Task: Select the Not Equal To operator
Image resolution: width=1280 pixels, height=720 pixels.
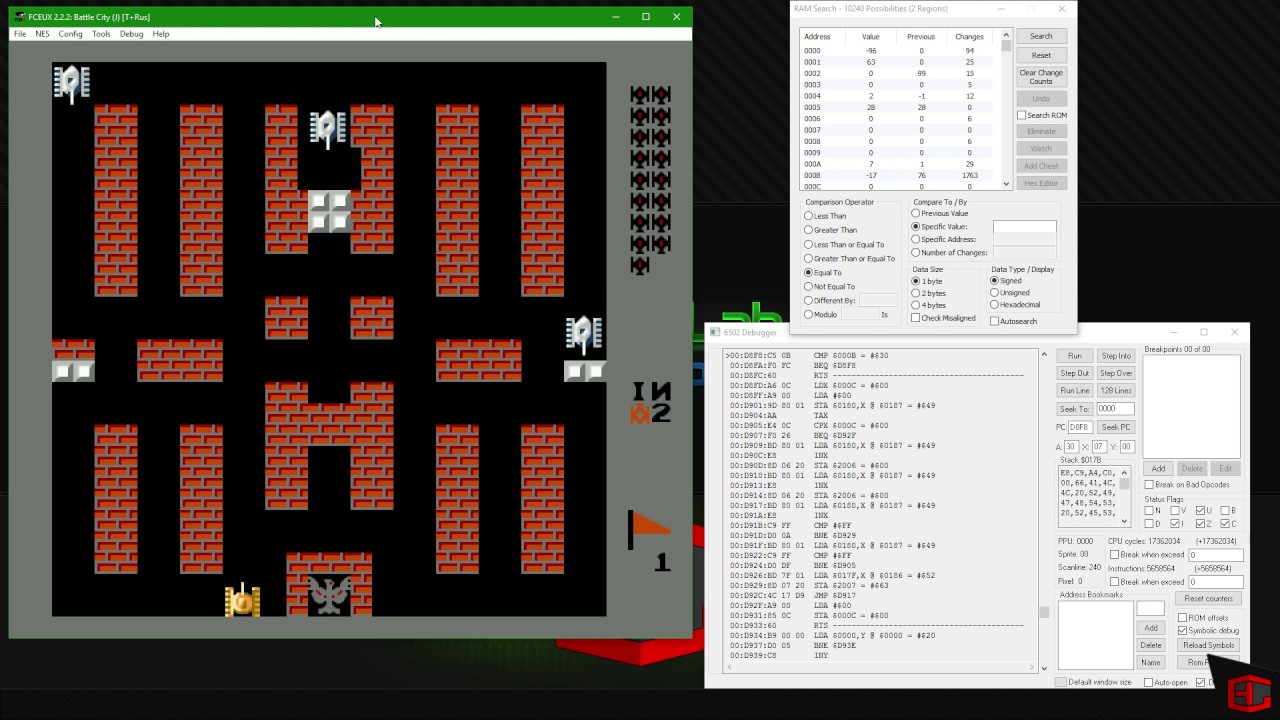Action: click(809, 286)
